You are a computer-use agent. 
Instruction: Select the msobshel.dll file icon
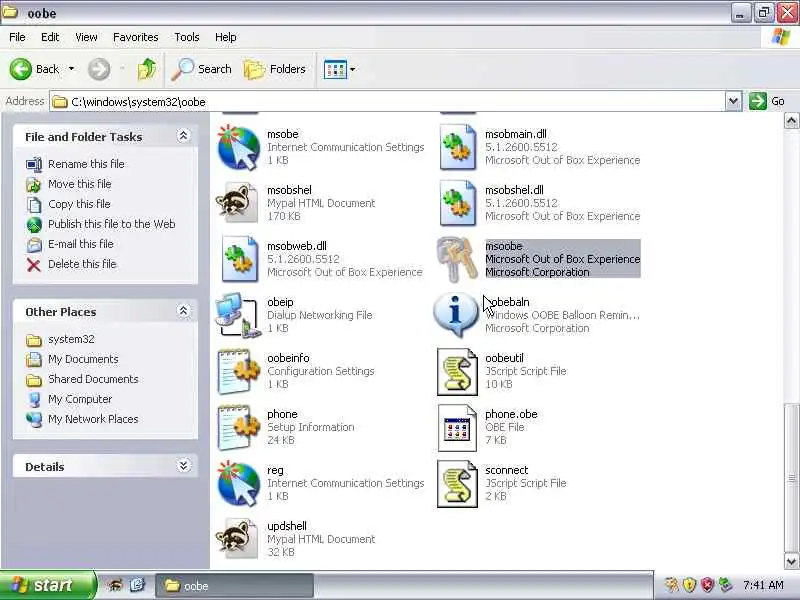click(x=458, y=203)
